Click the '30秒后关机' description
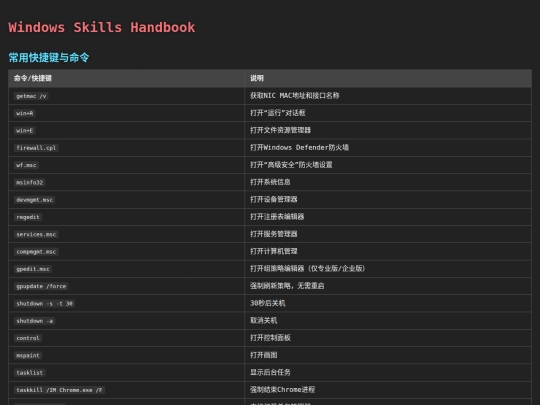The height and width of the screenshot is (405, 540). pos(268,303)
